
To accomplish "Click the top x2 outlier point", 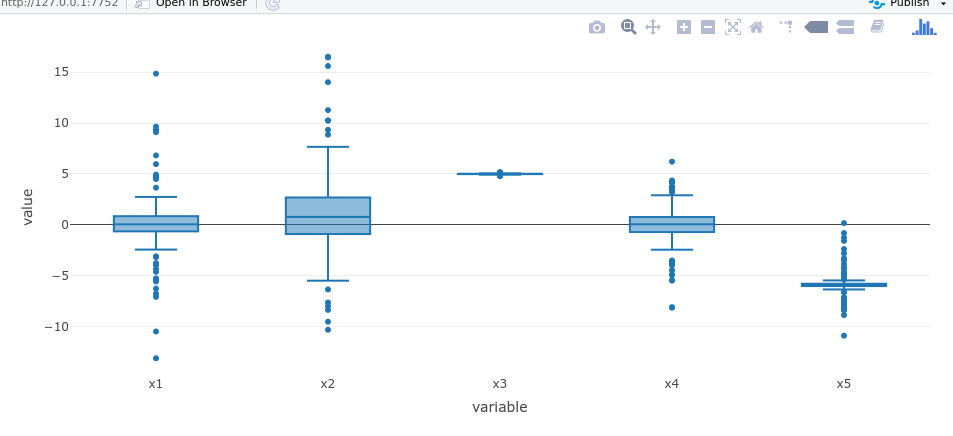I will (328, 57).
